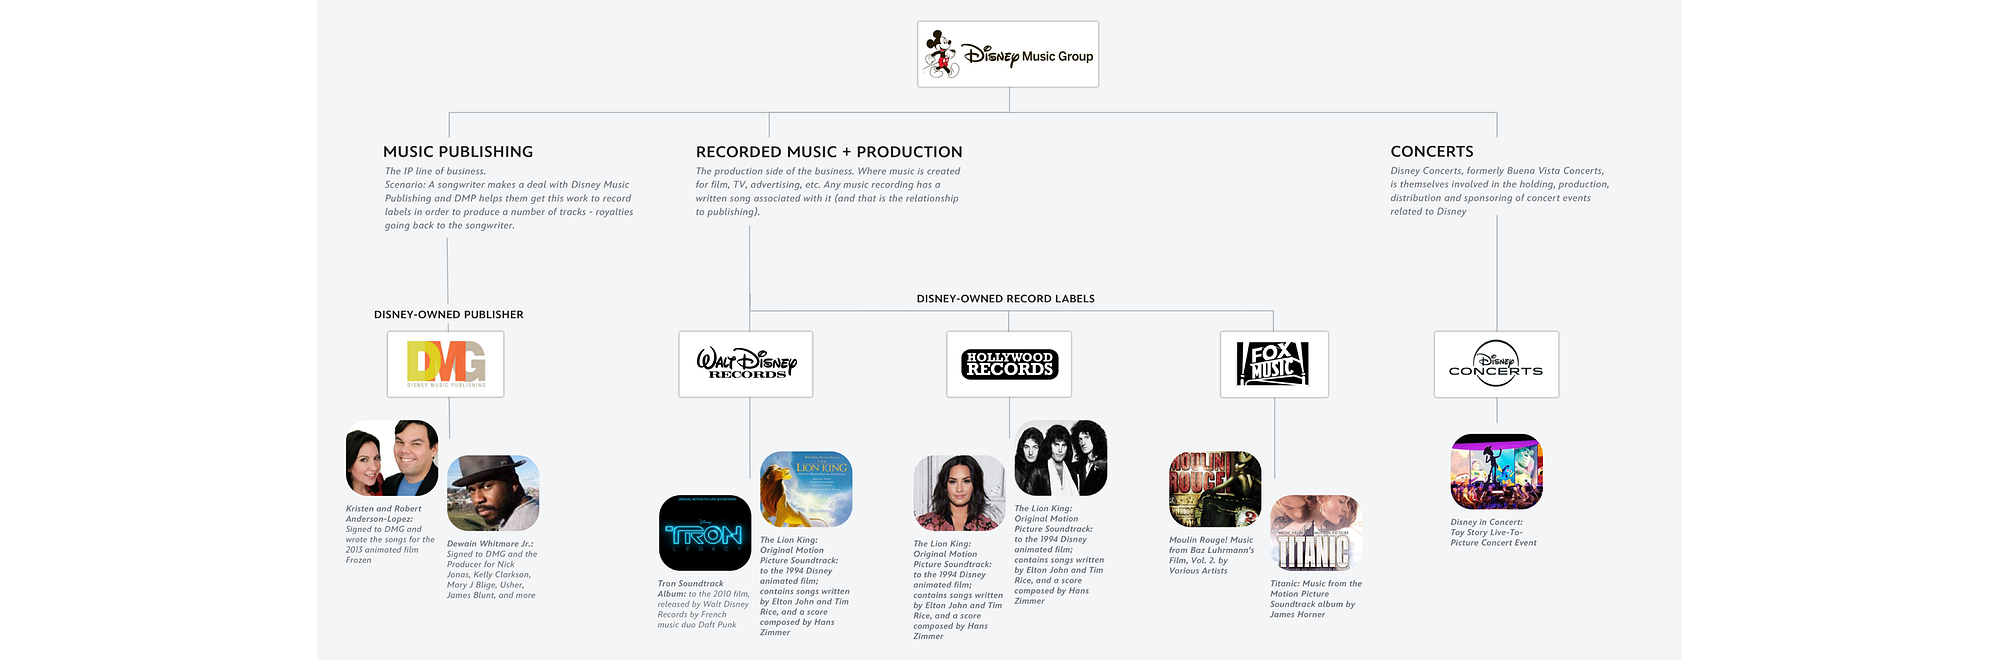
Task: Select the Fox Music logo card
Action: pyautogui.click(x=1275, y=364)
